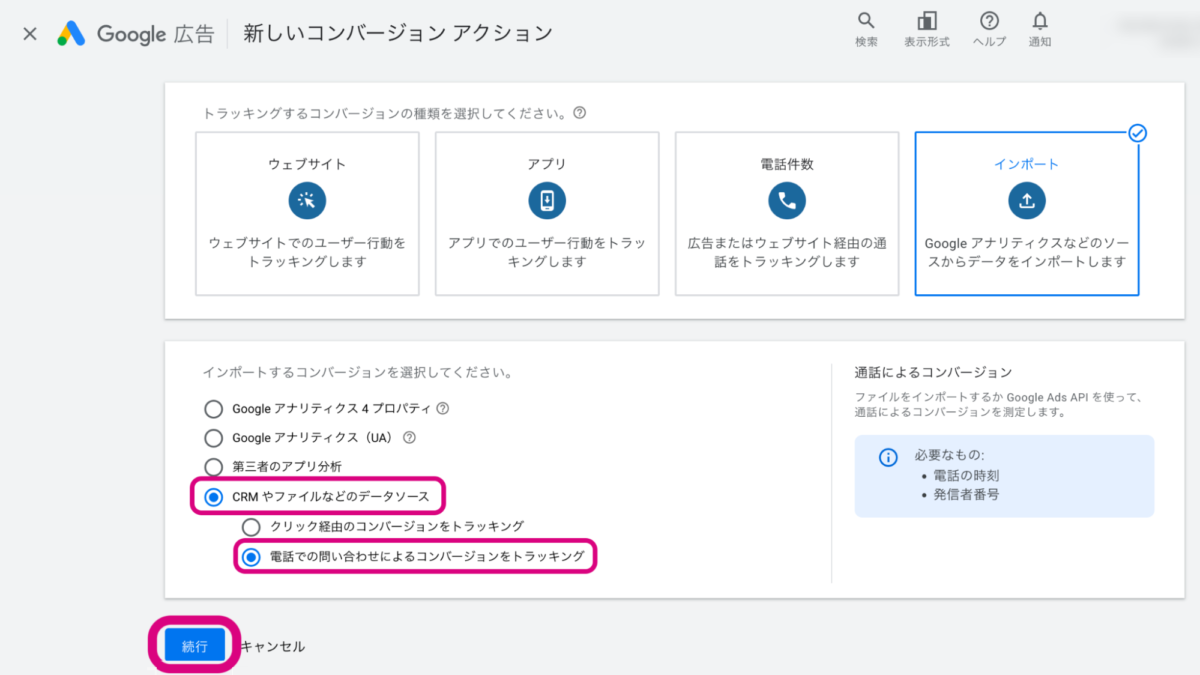Click the app phone download icon
This screenshot has width=1200, height=675.
(547, 201)
